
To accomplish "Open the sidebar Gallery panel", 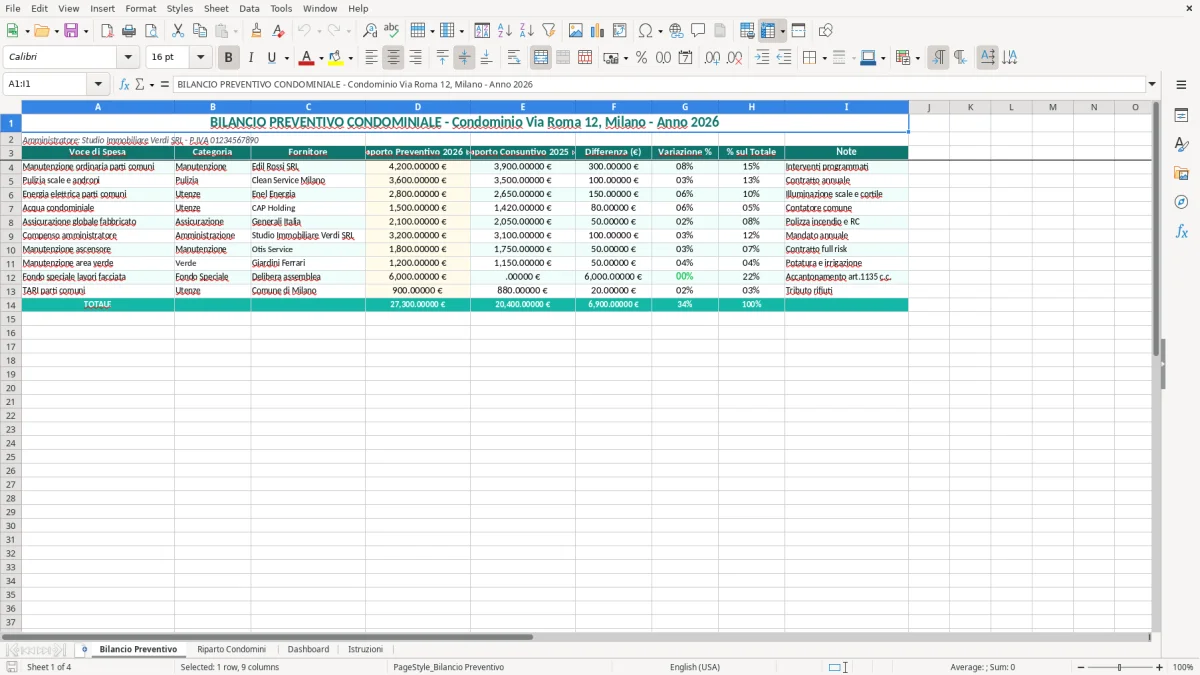I will point(1181,174).
